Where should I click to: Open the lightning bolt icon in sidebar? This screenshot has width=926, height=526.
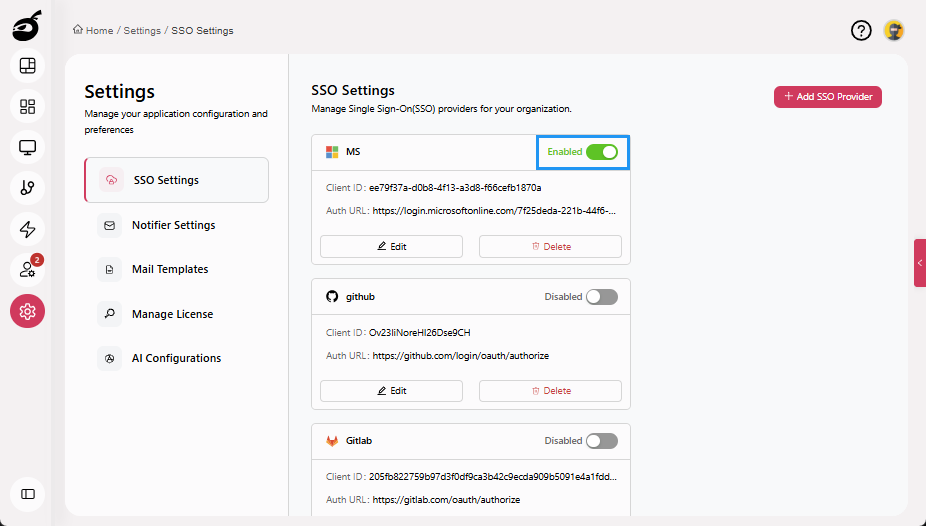(x=27, y=229)
